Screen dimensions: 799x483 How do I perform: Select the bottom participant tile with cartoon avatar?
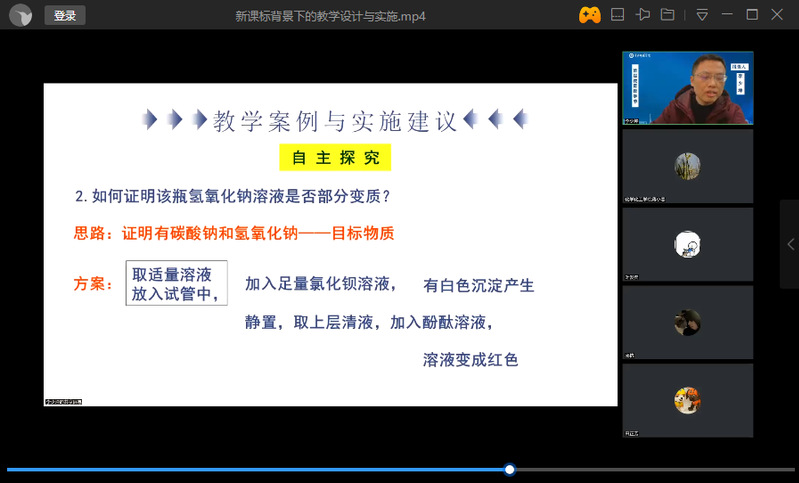click(687, 400)
